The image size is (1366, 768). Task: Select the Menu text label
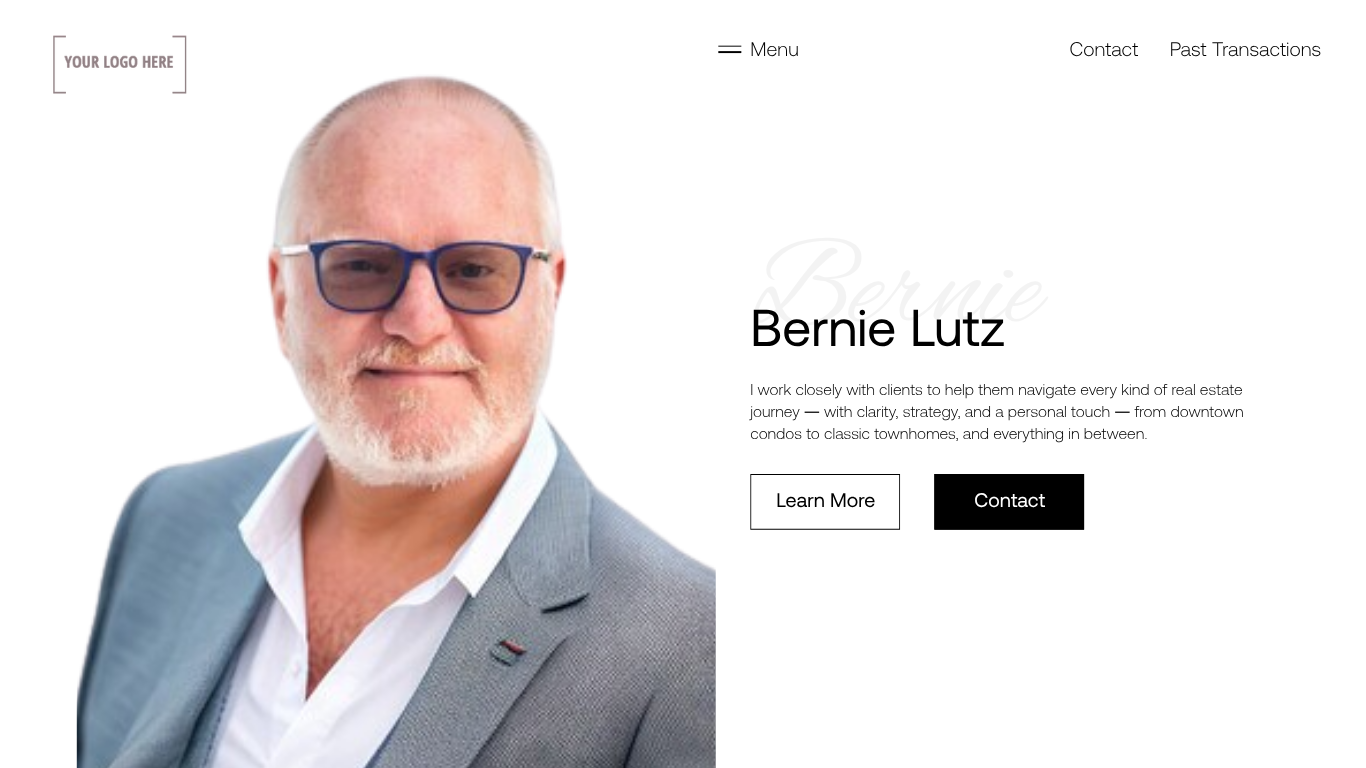pyautogui.click(x=774, y=49)
